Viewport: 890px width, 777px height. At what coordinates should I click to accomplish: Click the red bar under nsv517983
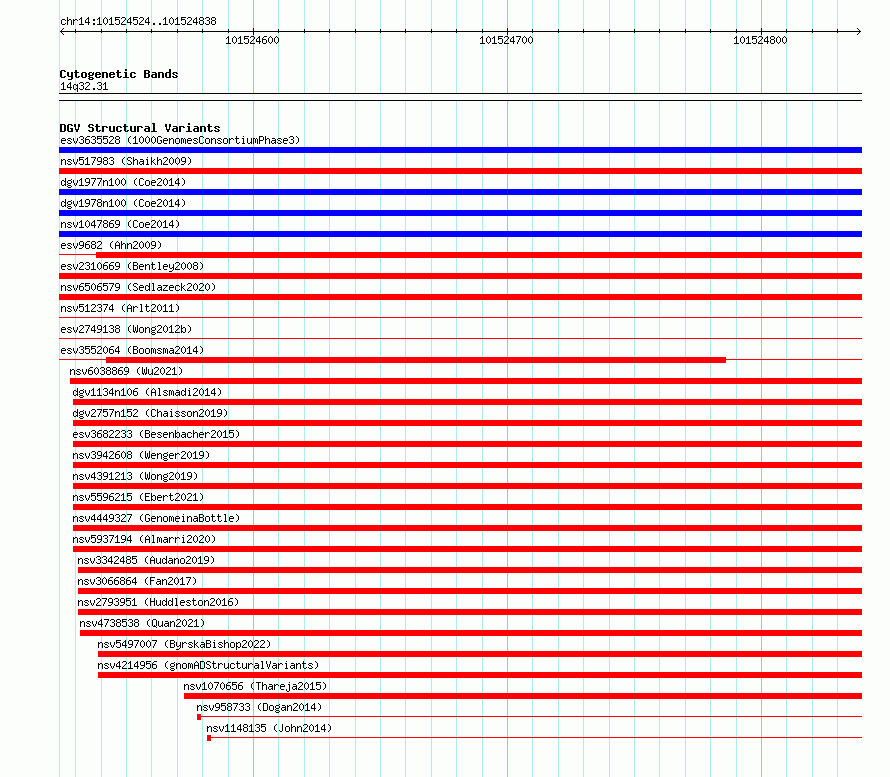(x=460, y=171)
